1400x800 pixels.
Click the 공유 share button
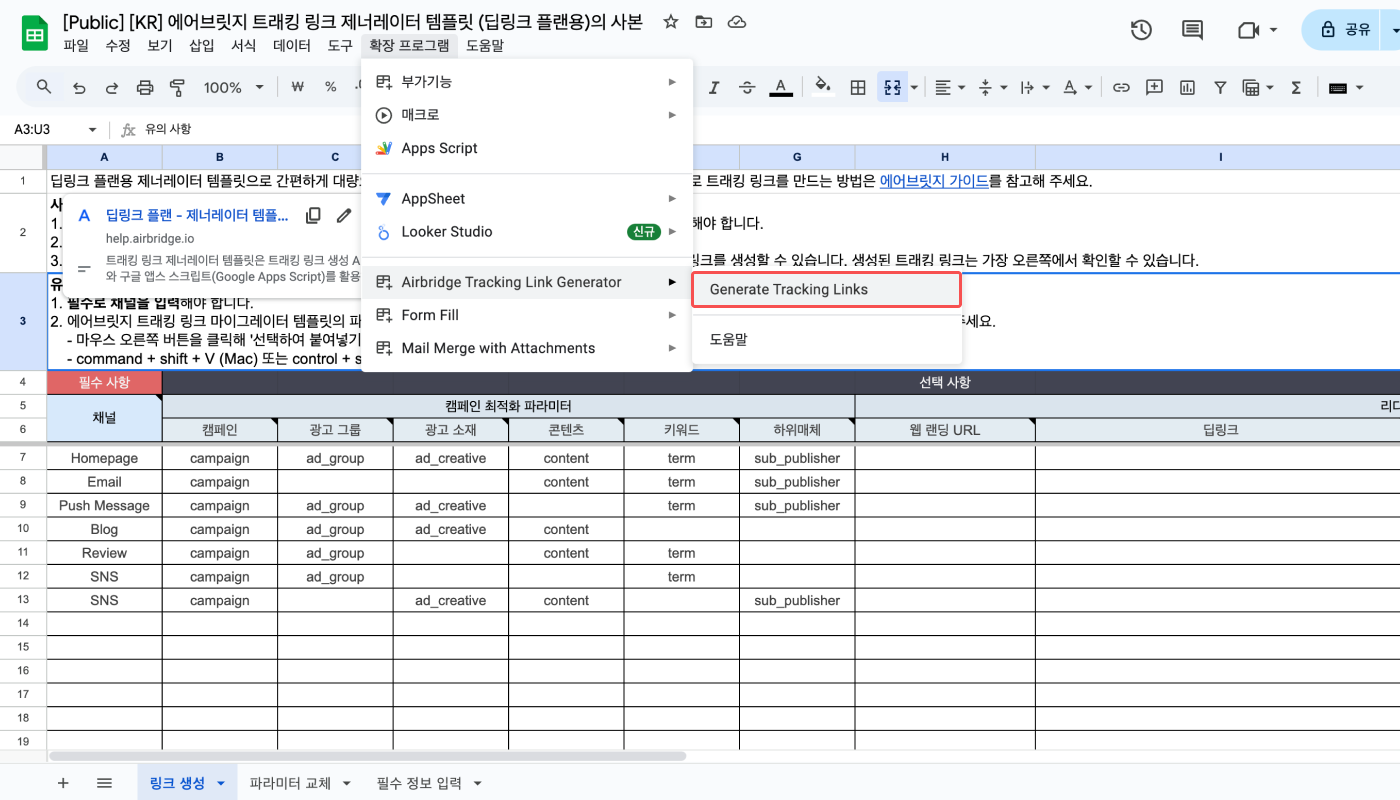coord(1346,30)
